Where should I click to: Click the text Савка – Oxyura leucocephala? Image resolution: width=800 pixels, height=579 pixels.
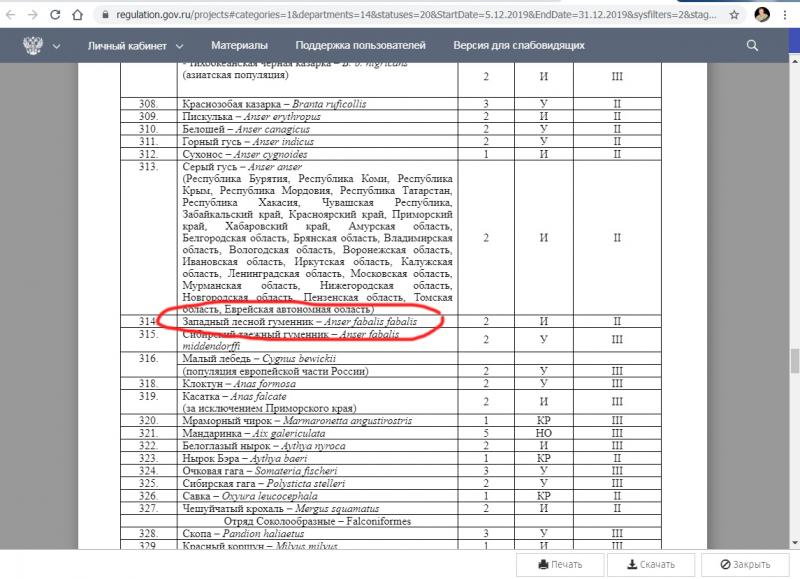[x=250, y=496]
